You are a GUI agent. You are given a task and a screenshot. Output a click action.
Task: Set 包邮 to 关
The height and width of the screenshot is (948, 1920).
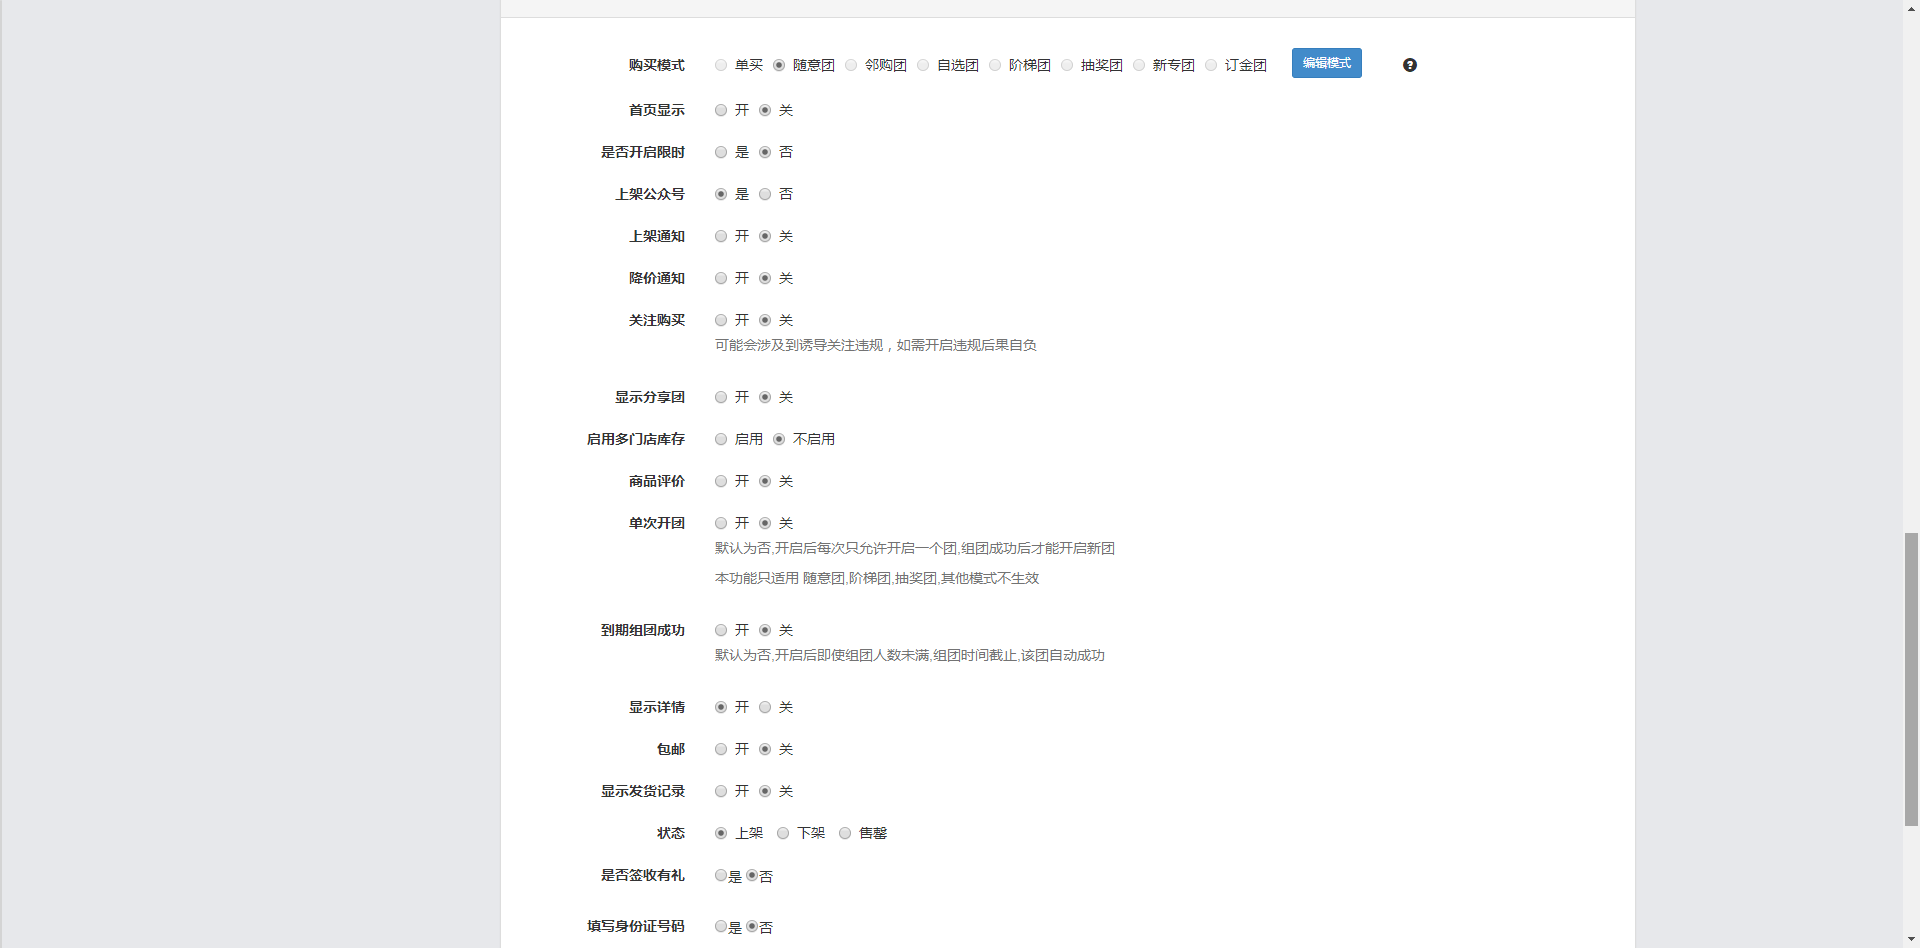pos(765,749)
